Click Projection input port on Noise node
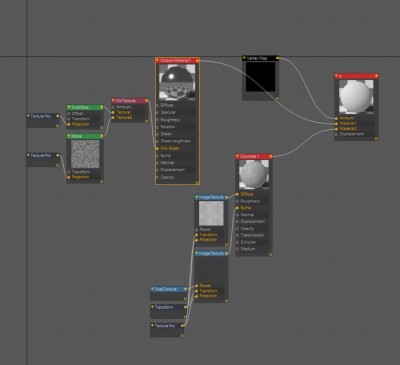 [69, 177]
